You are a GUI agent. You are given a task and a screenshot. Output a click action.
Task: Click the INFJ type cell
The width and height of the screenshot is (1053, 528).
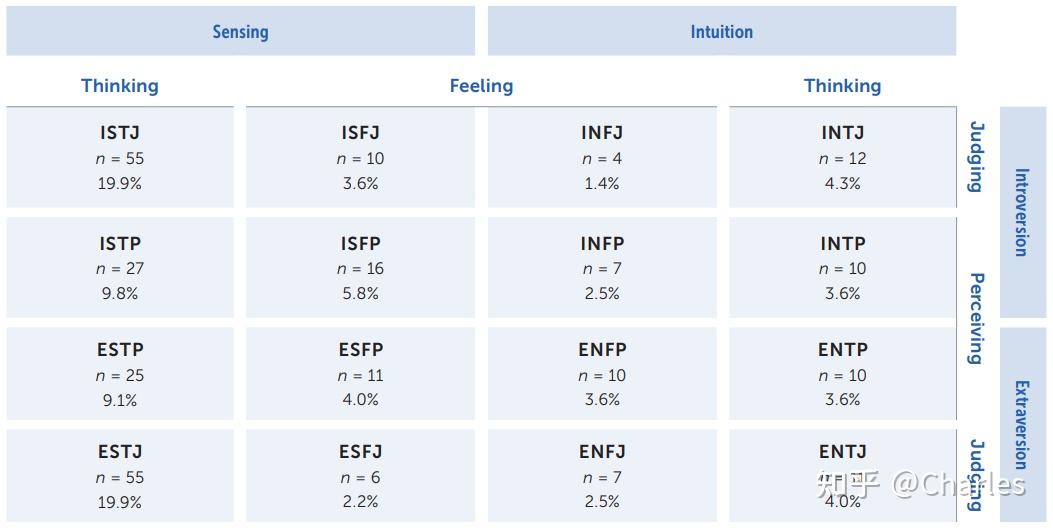click(602, 157)
